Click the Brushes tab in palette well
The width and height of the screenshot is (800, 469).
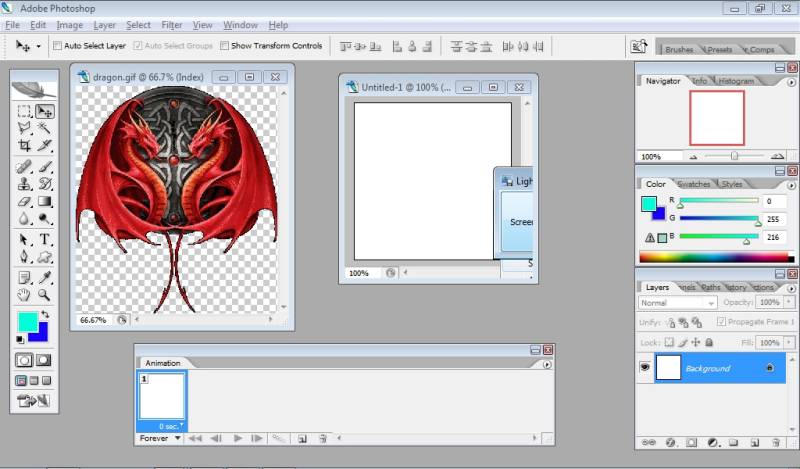(679, 50)
